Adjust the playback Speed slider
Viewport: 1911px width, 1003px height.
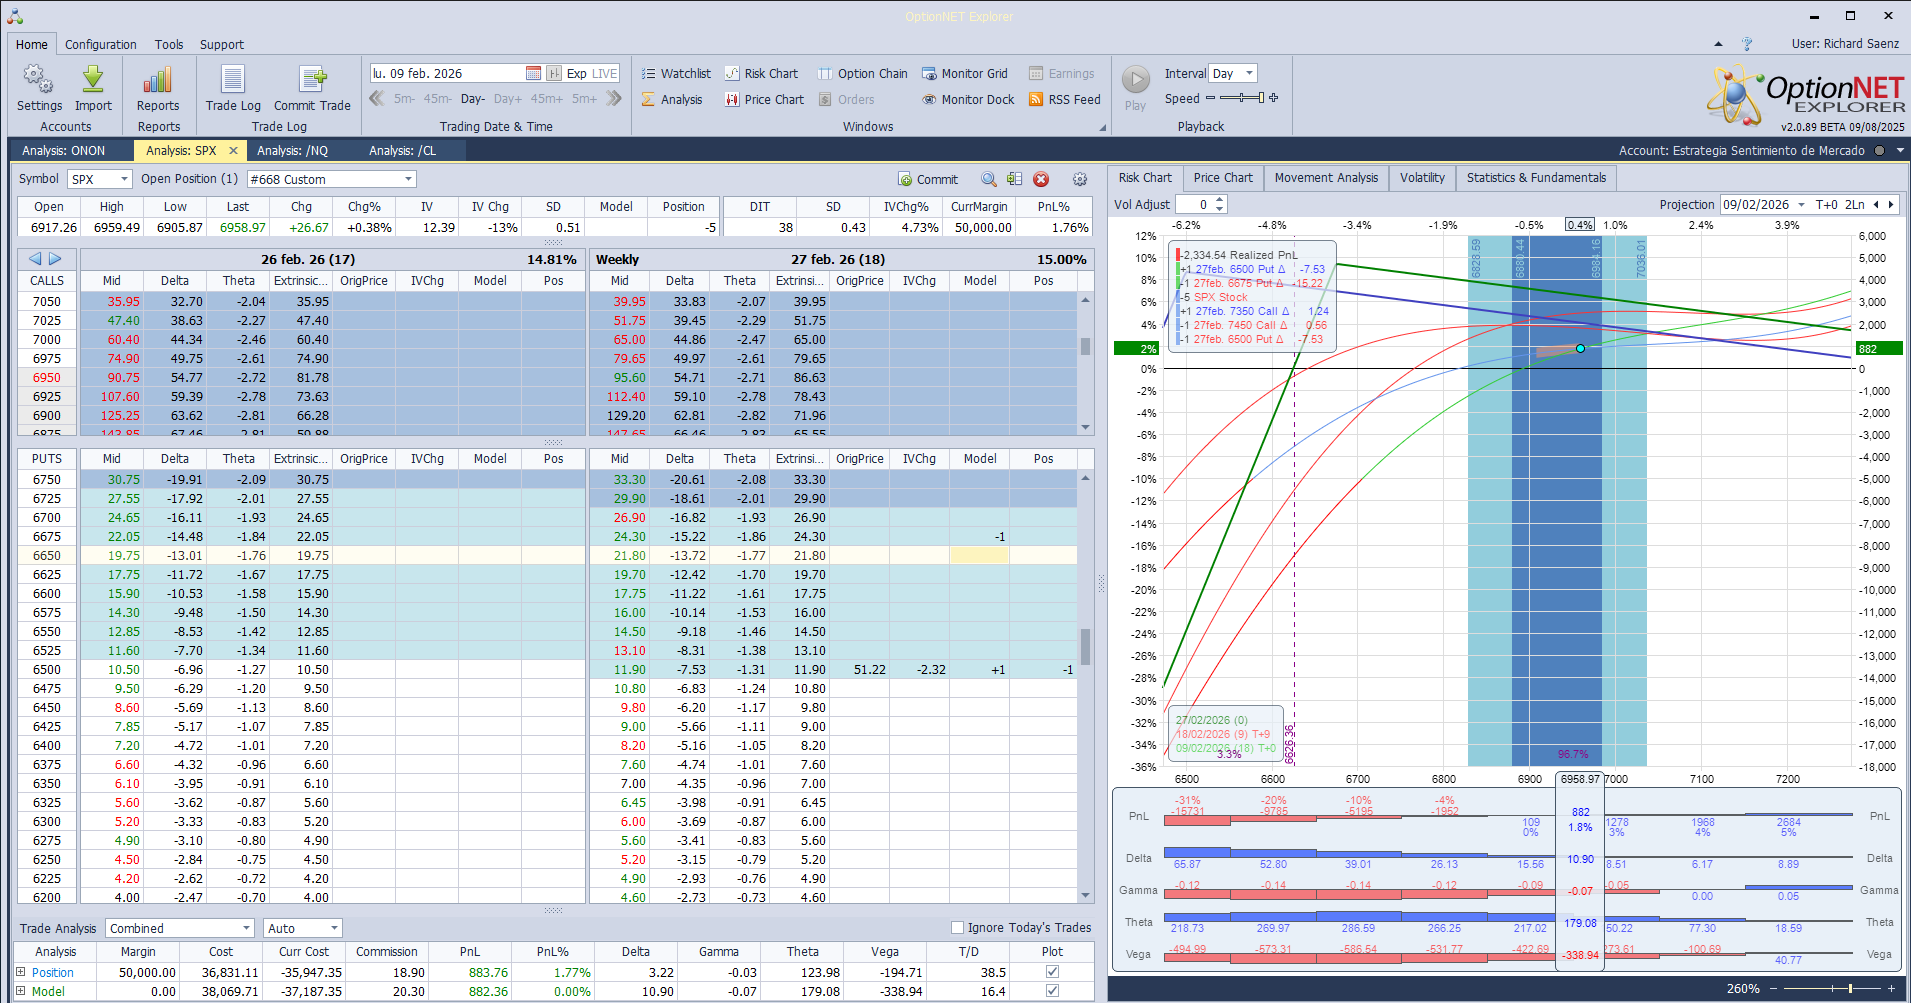1242,98
